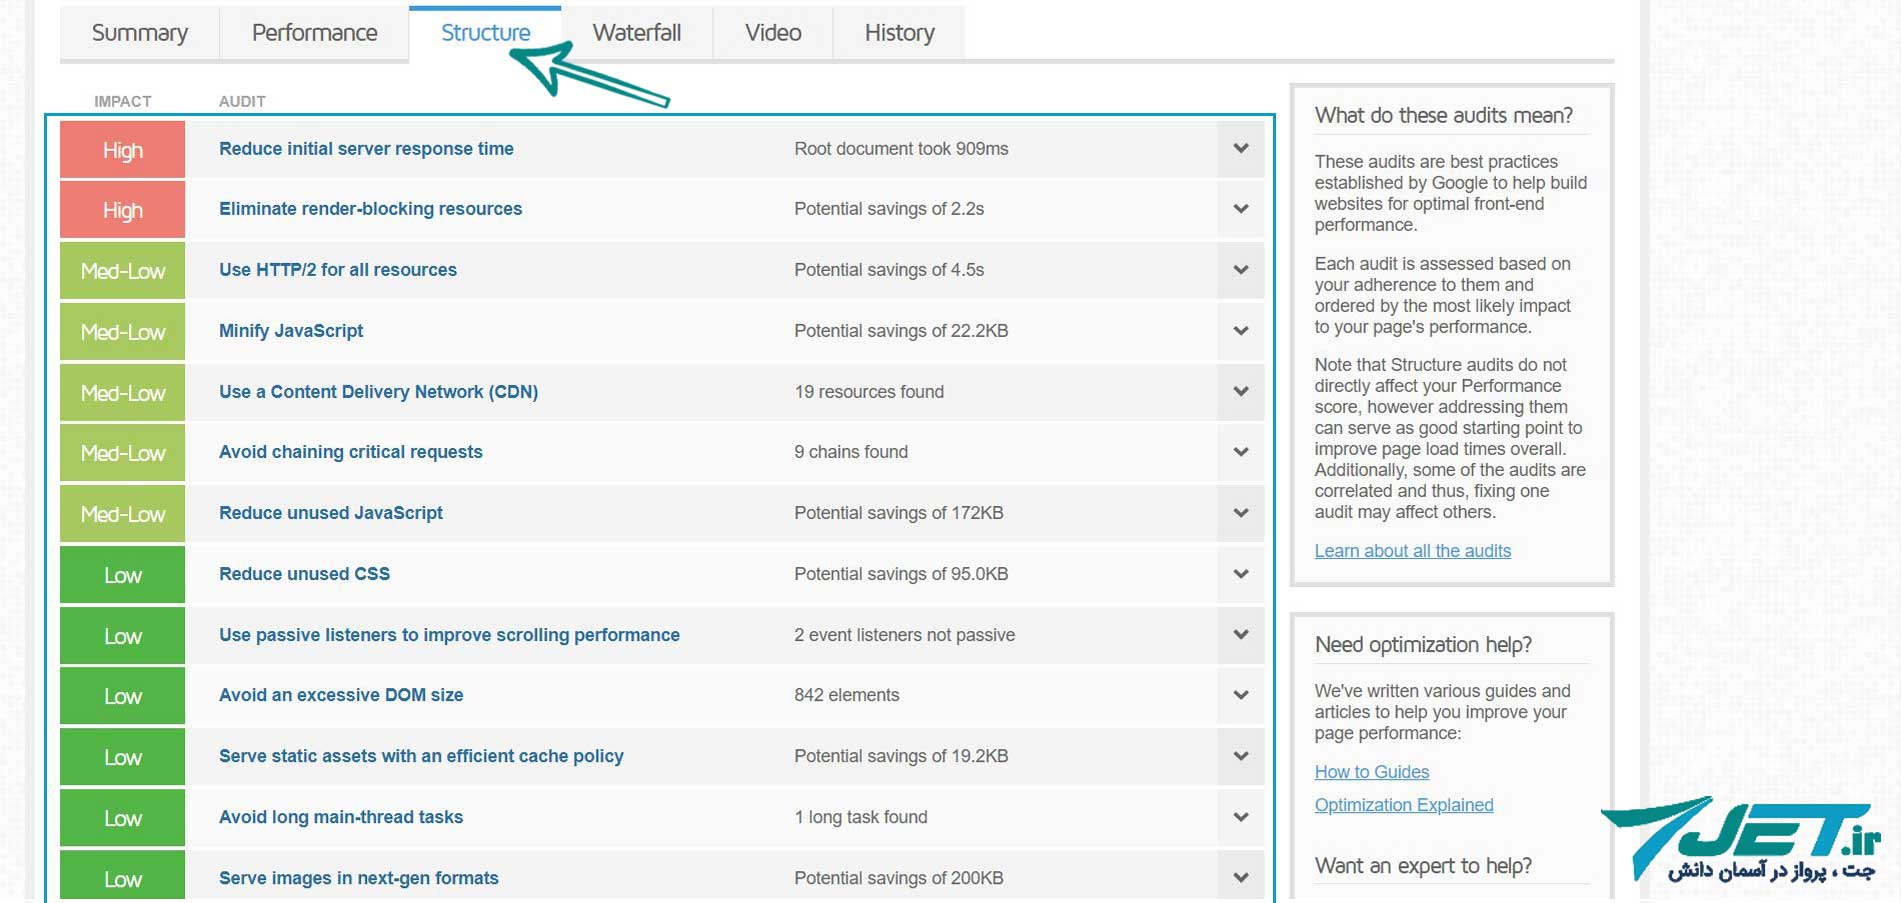Viewport: 1901px width, 903px height.
Task: Expand Reduce initial server response time chevron
Action: (1241, 149)
